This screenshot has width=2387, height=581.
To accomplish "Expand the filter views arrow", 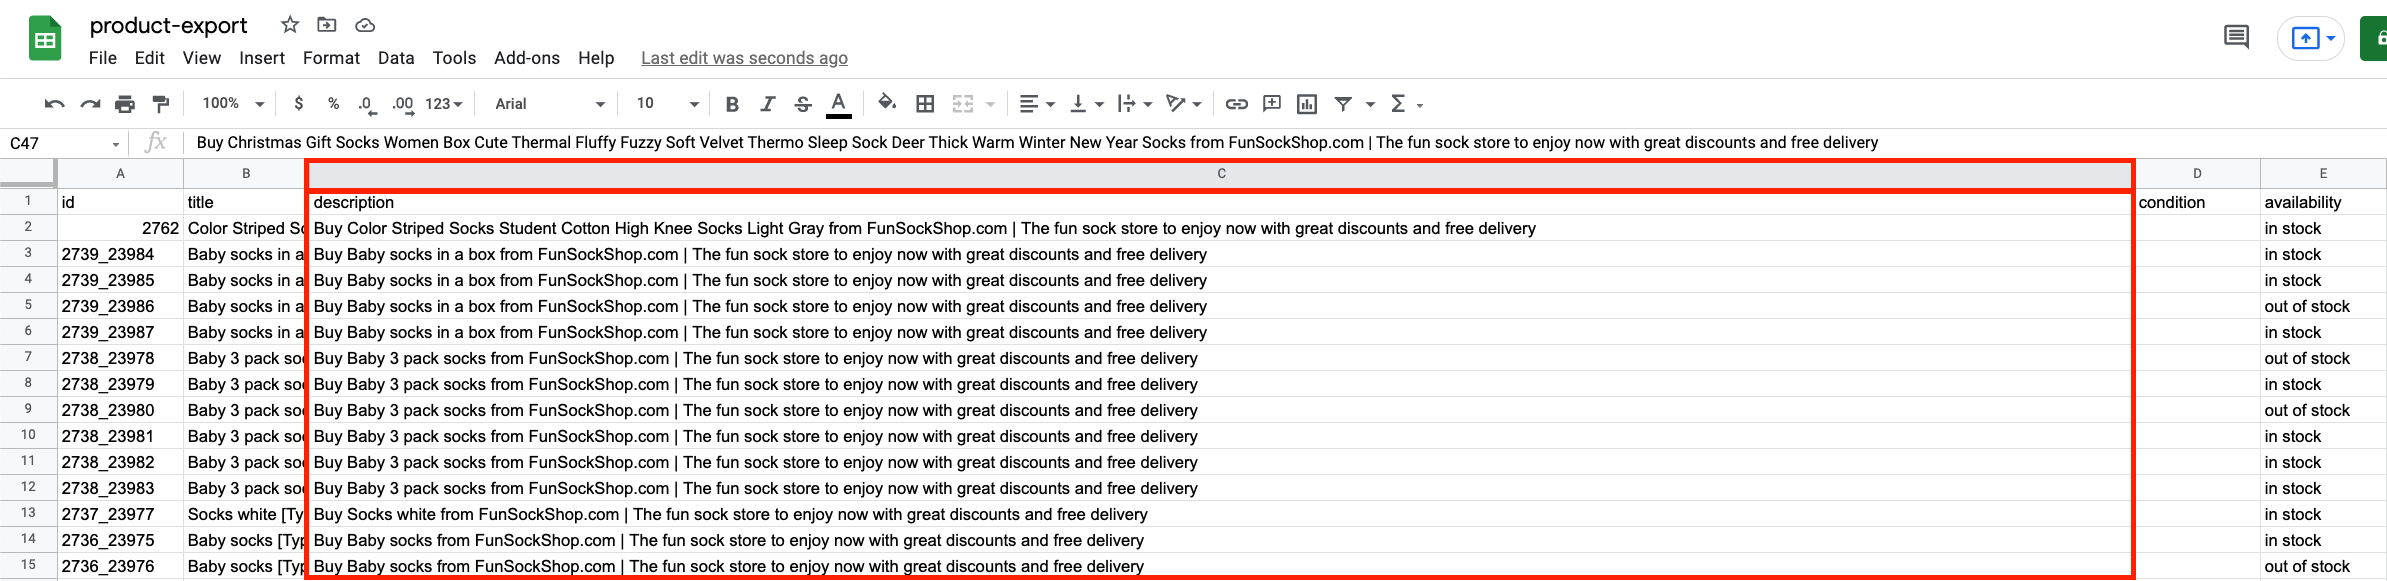I will point(1370,104).
